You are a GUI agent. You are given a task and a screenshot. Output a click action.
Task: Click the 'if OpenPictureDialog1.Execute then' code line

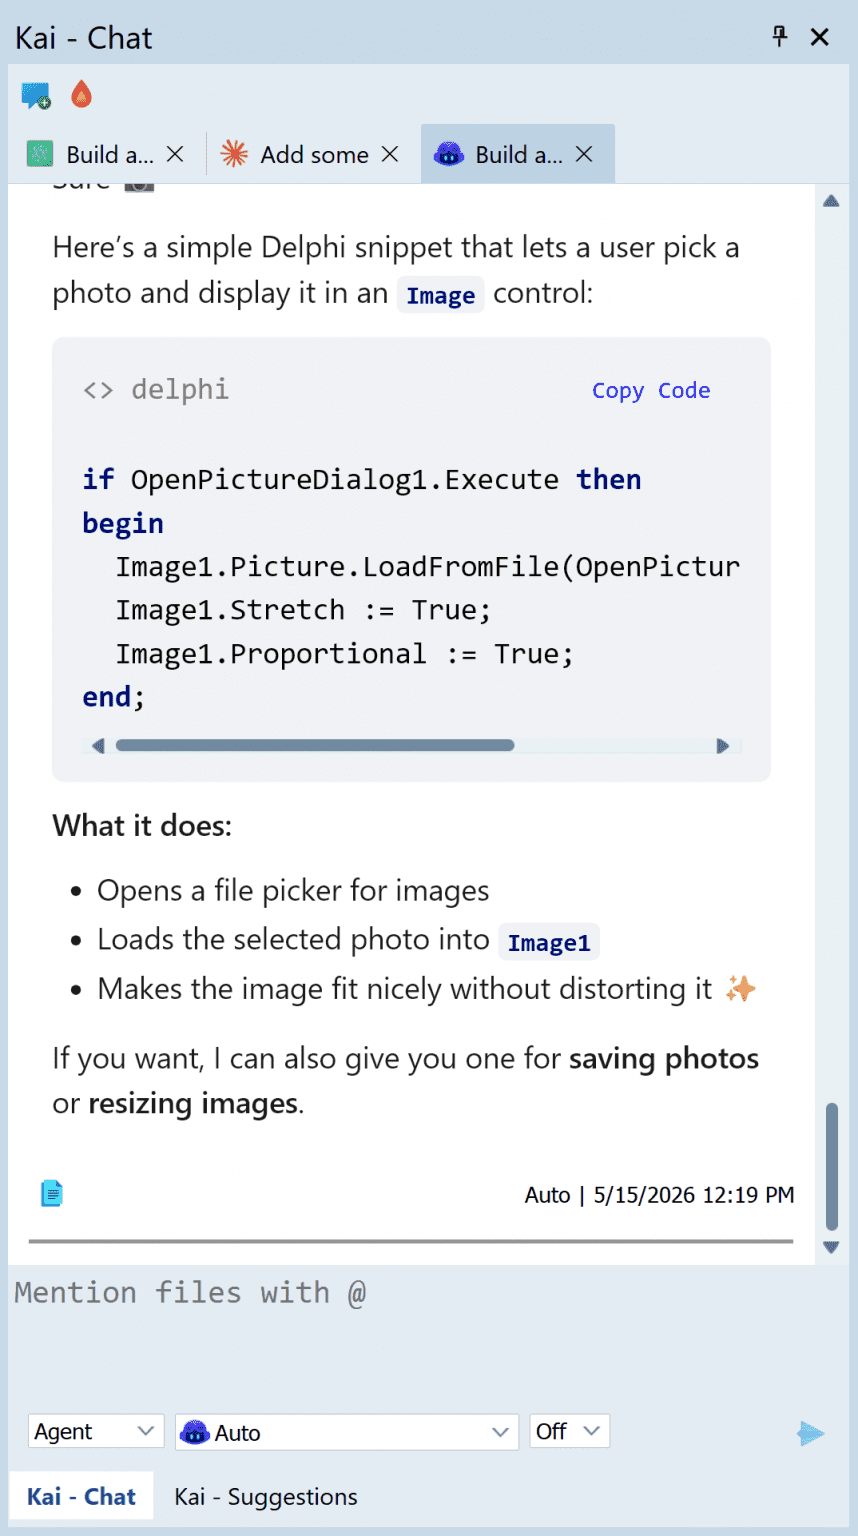[x=362, y=480]
